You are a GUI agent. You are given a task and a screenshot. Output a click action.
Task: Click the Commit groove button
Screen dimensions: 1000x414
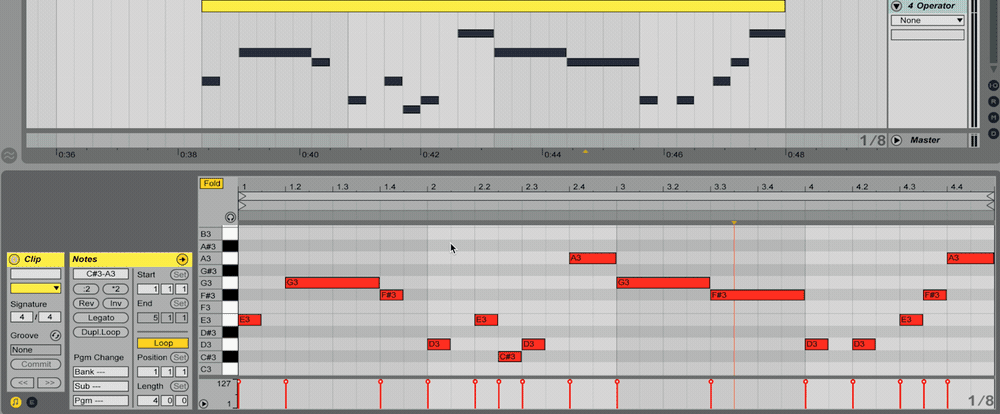tap(36, 364)
